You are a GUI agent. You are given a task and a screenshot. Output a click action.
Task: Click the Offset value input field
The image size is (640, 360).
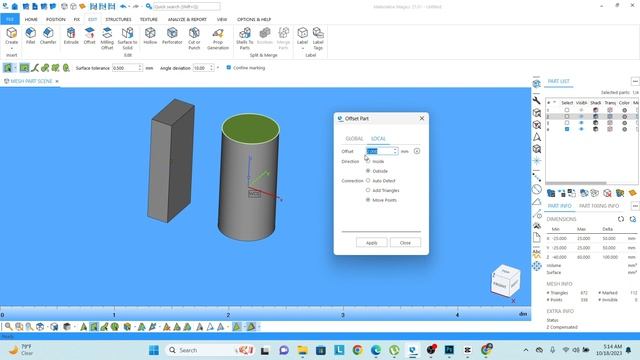[x=379, y=151]
